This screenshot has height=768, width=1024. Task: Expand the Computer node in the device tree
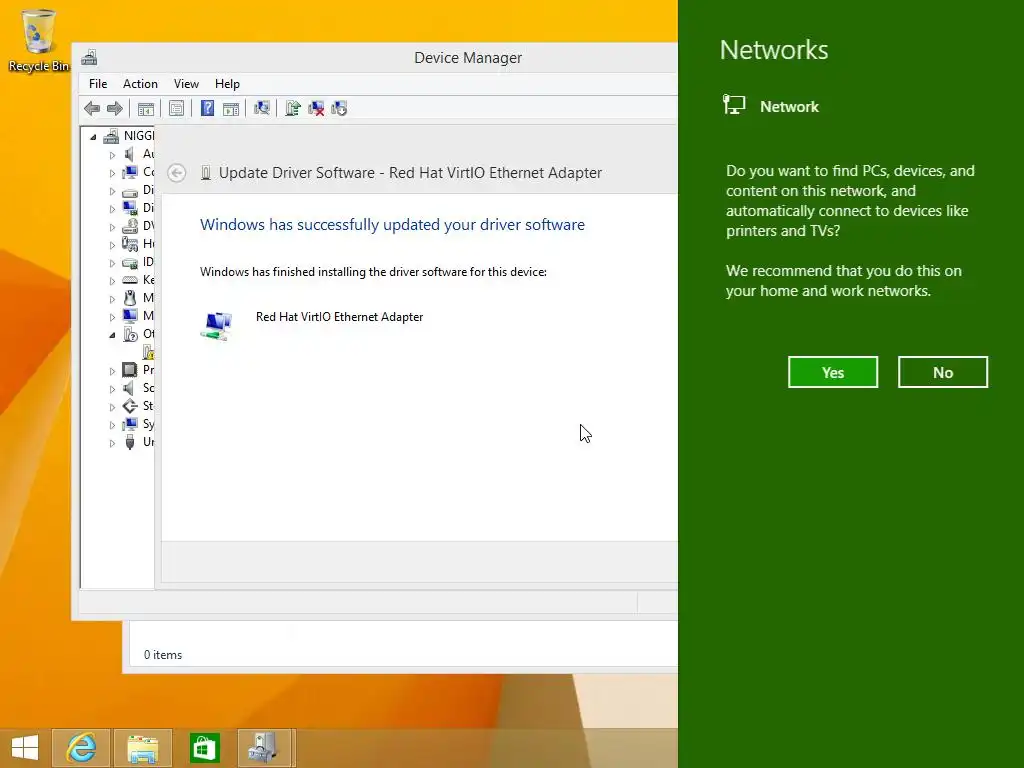(x=112, y=173)
